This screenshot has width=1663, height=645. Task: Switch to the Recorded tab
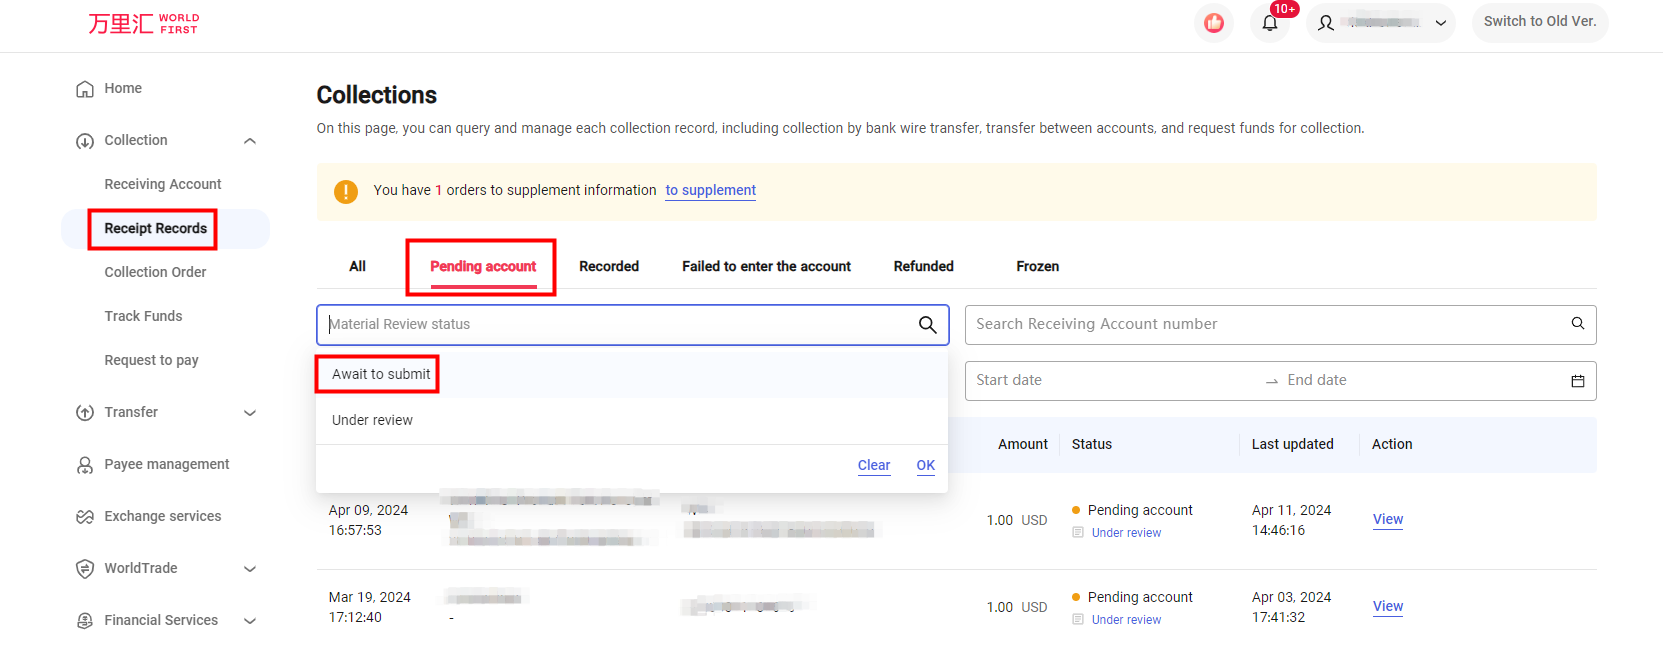pyautogui.click(x=608, y=266)
